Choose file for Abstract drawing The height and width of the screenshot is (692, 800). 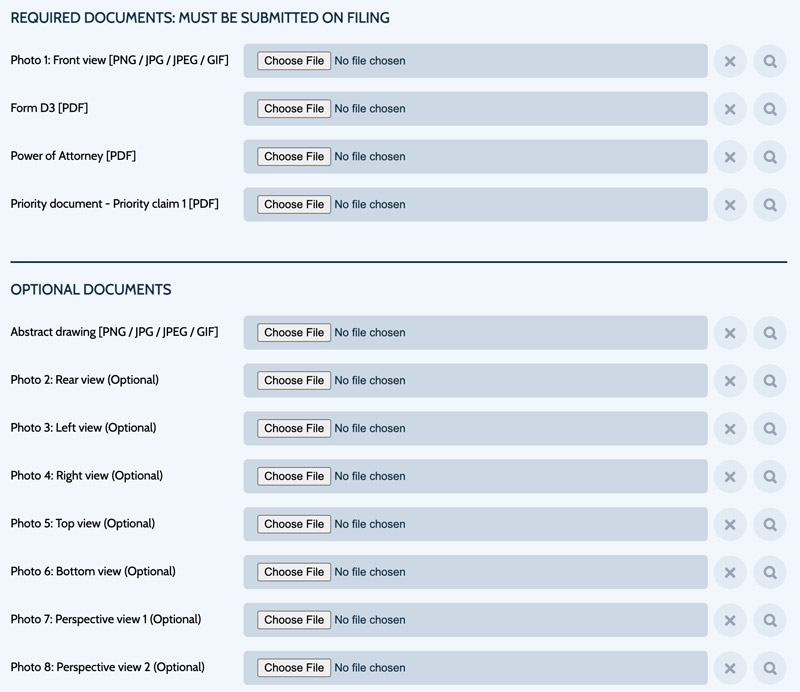point(294,333)
